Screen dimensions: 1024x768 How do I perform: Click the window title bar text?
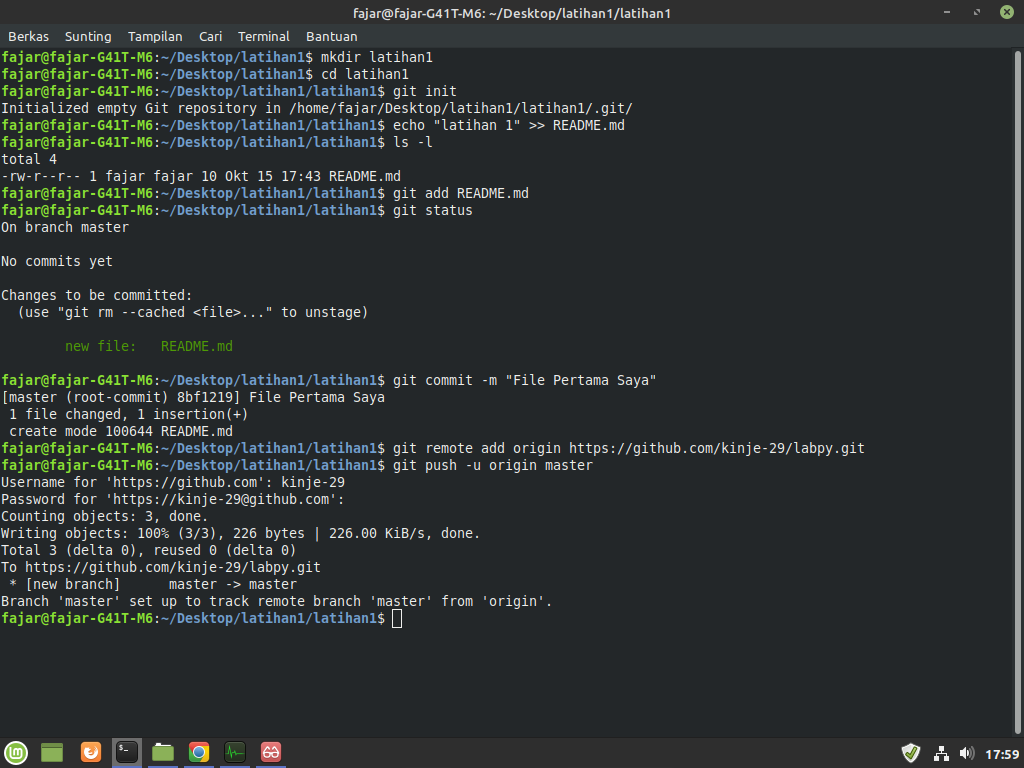point(511,13)
